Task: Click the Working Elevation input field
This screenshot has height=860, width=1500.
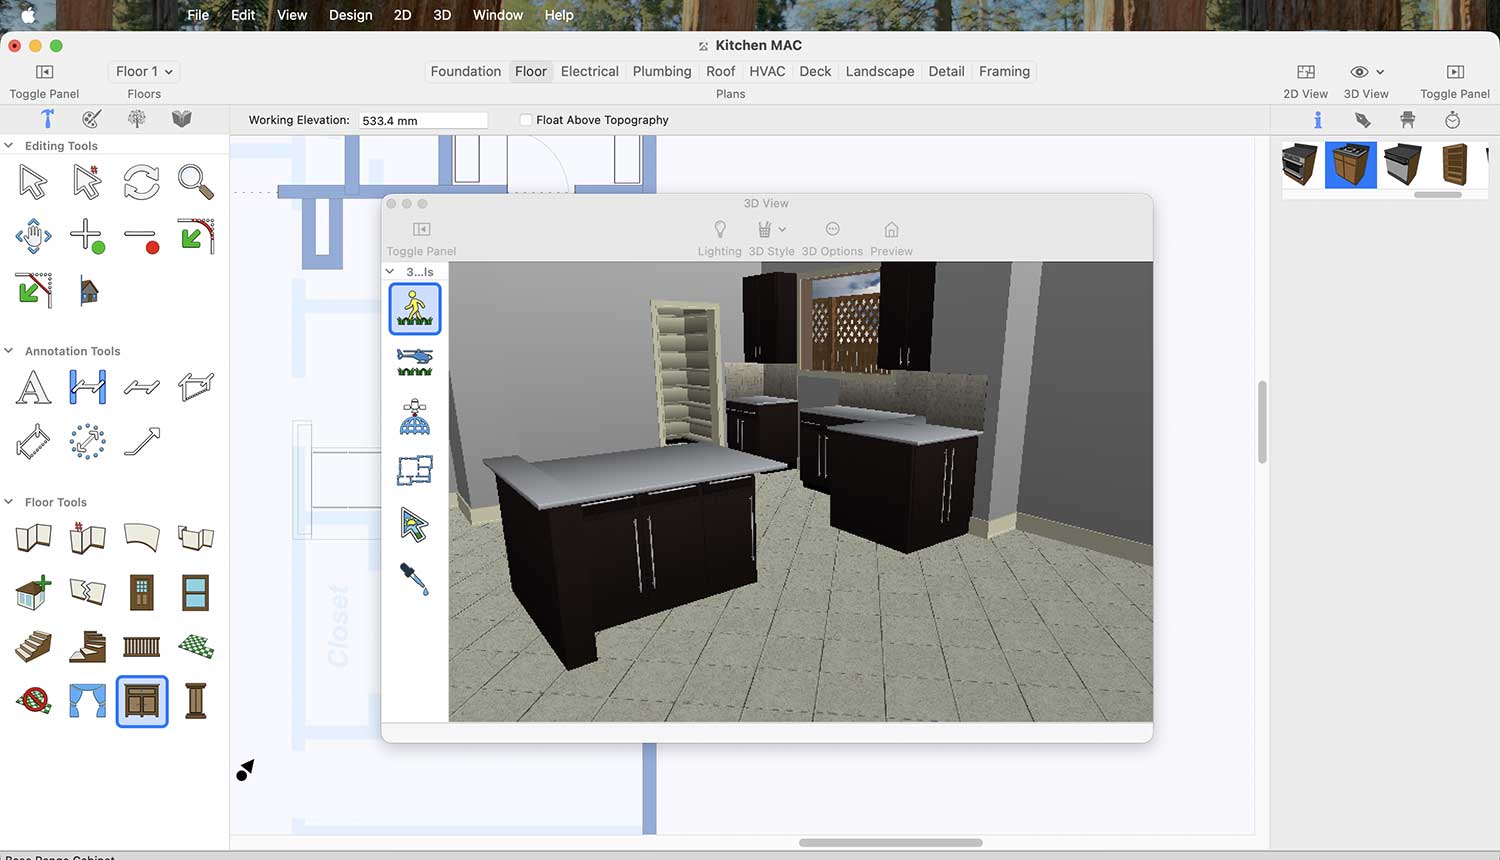Action: coord(423,120)
